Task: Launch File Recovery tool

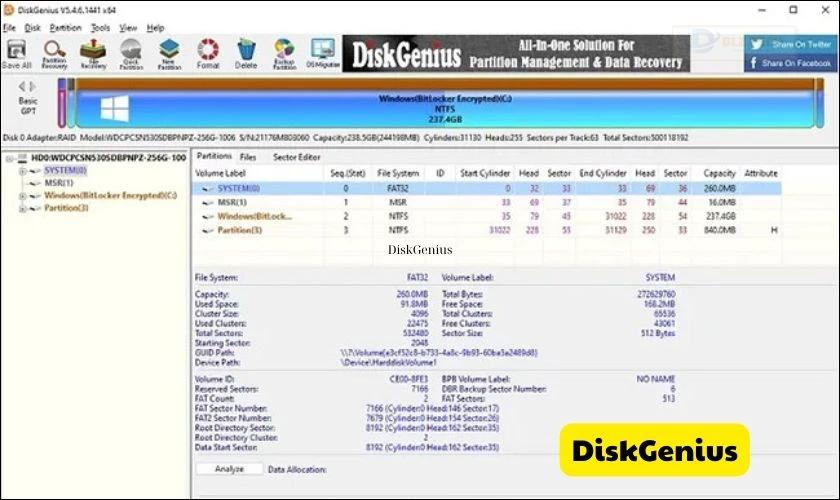Action: [x=93, y=54]
